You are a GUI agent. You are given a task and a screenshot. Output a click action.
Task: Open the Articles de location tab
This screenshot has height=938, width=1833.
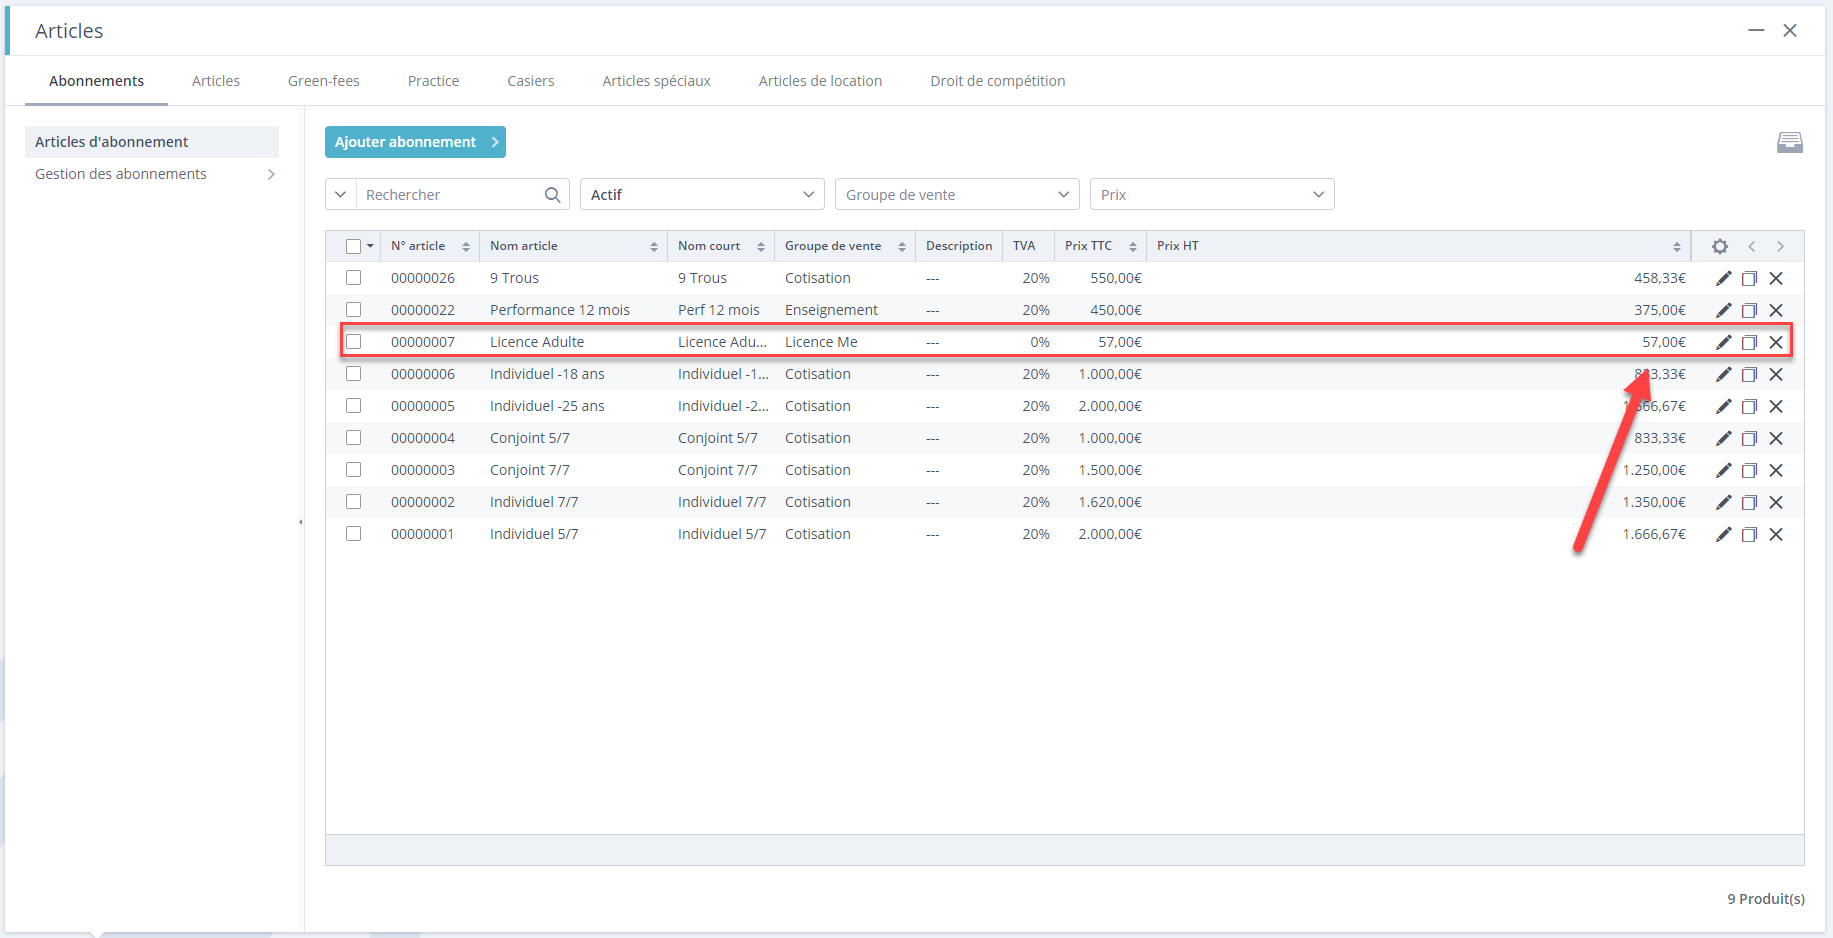tap(820, 81)
